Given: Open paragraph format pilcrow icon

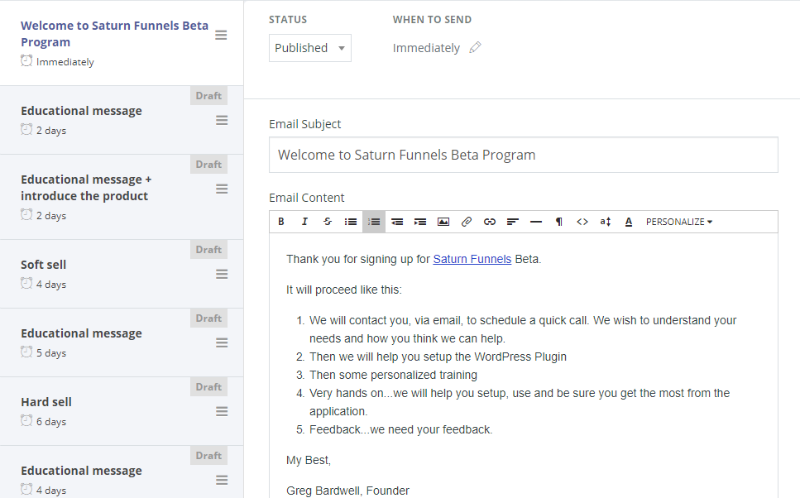Looking at the screenshot, I should point(559,221).
